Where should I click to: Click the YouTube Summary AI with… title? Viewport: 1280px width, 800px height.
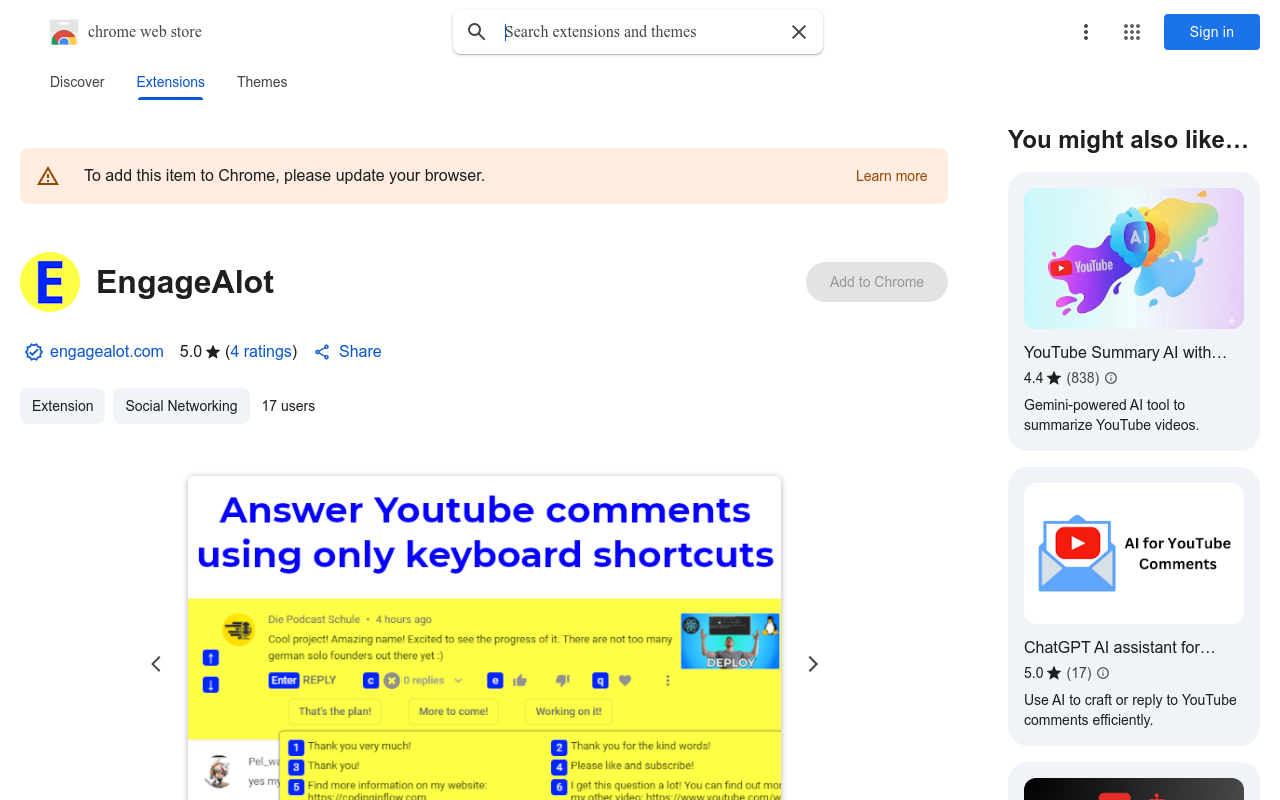(x=1125, y=352)
